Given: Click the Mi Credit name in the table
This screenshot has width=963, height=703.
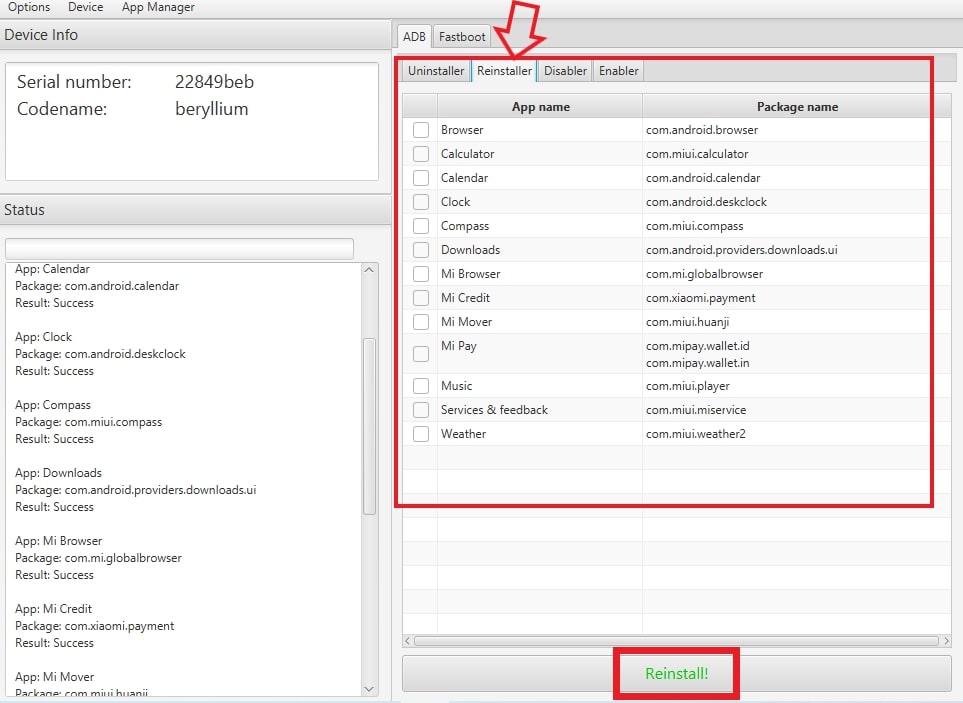Looking at the screenshot, I should pyautogui.click(x=466, y=298).
